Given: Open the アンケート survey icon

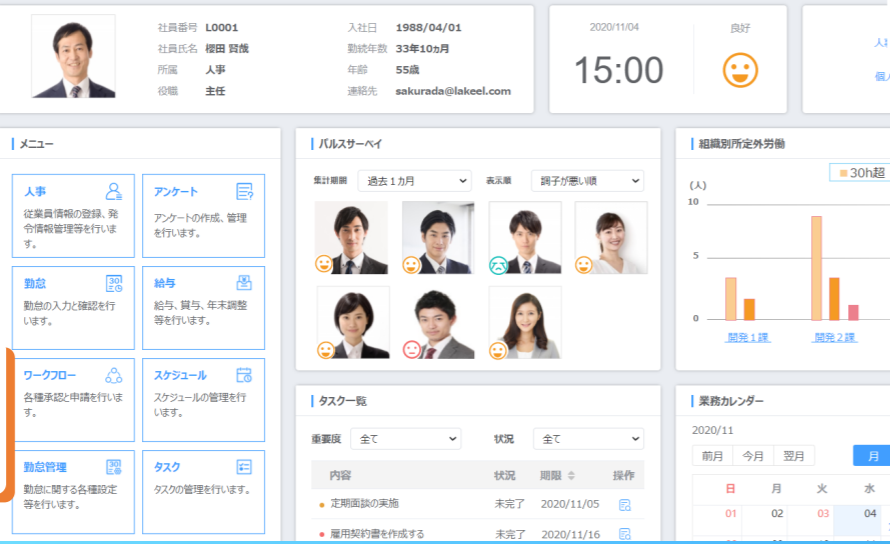Looking at the screenshot, I should pyautogui.click(x=244, y=191).
